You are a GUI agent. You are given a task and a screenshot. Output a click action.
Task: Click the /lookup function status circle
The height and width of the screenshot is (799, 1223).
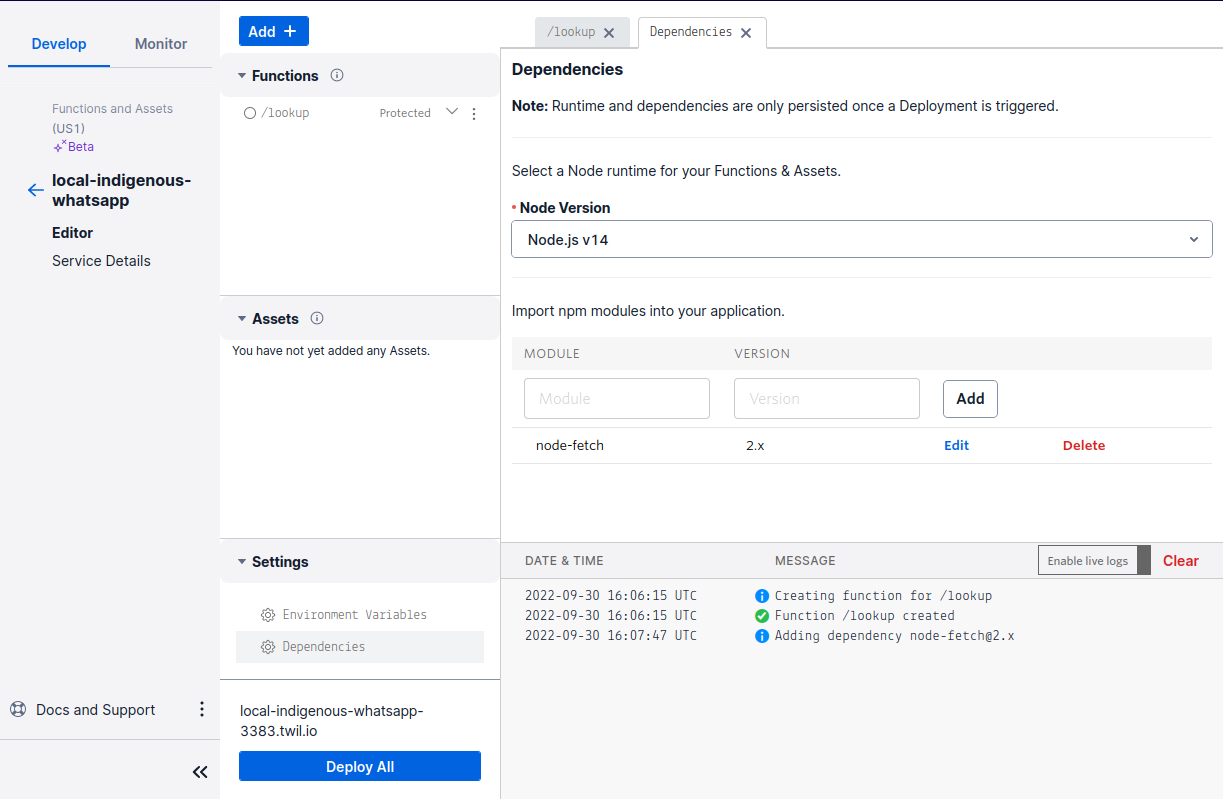click(250, 113)
